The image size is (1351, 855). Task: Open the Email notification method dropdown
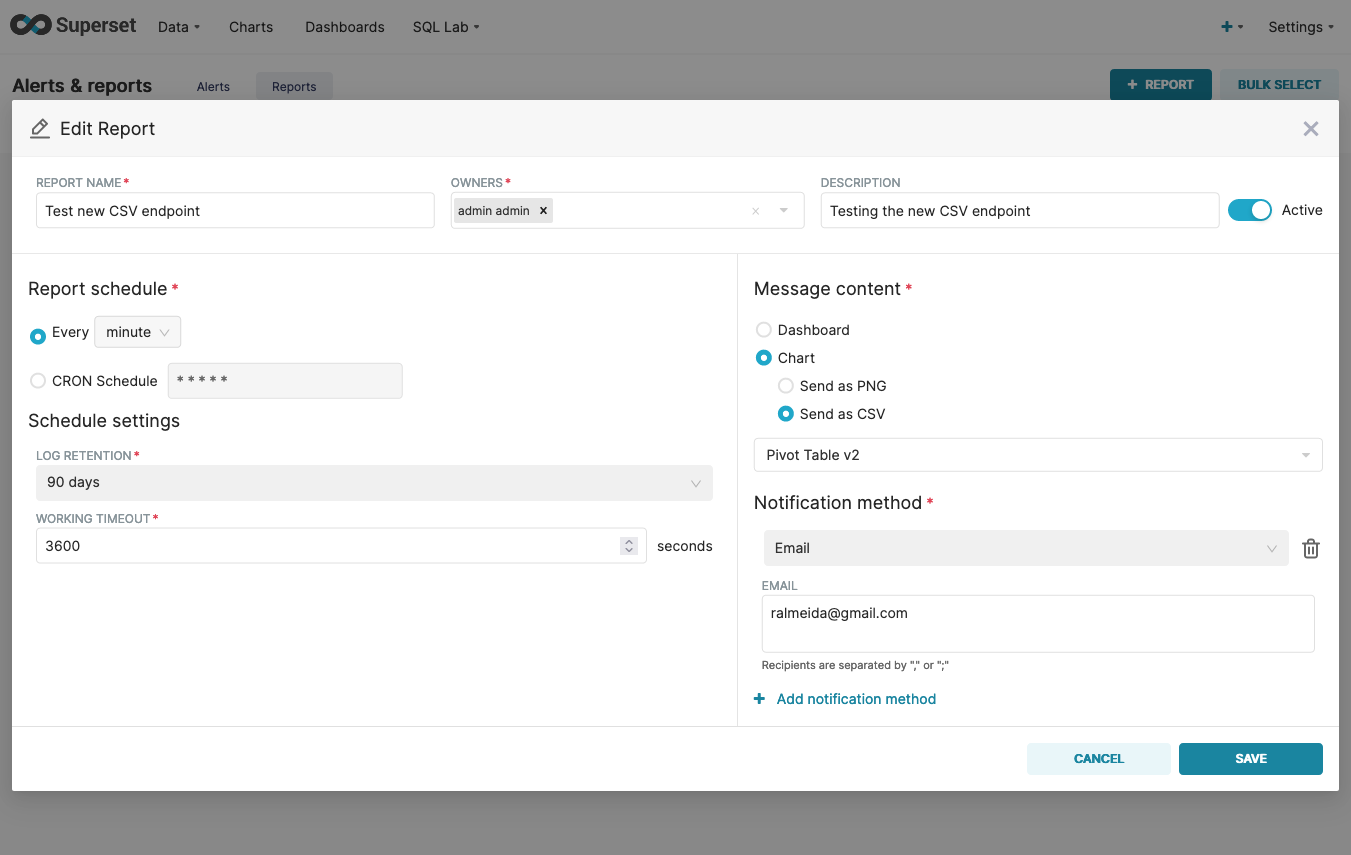[1026, 548]
